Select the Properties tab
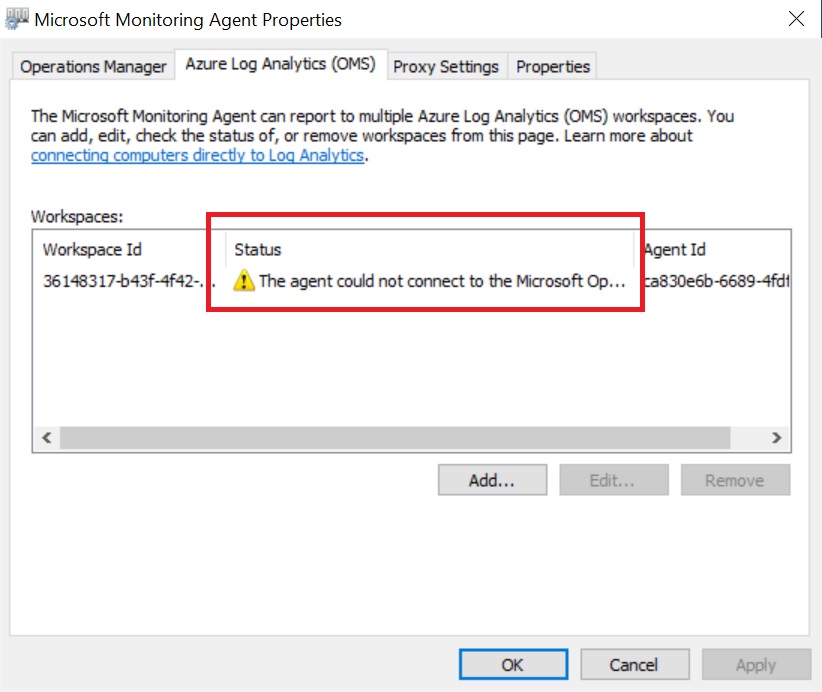 pos(552,66)
